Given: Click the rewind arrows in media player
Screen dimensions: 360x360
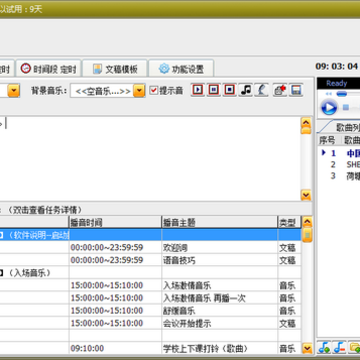Looking at the screenshot, I should (329, 94).
